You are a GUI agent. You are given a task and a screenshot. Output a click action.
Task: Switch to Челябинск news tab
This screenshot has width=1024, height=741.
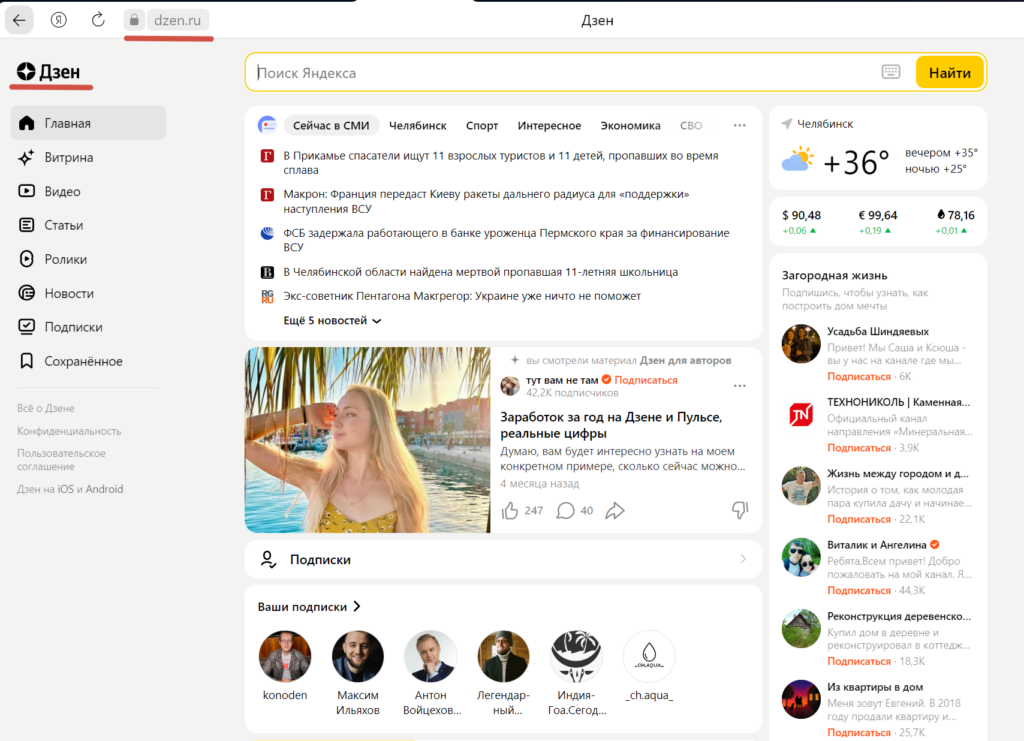417,125
